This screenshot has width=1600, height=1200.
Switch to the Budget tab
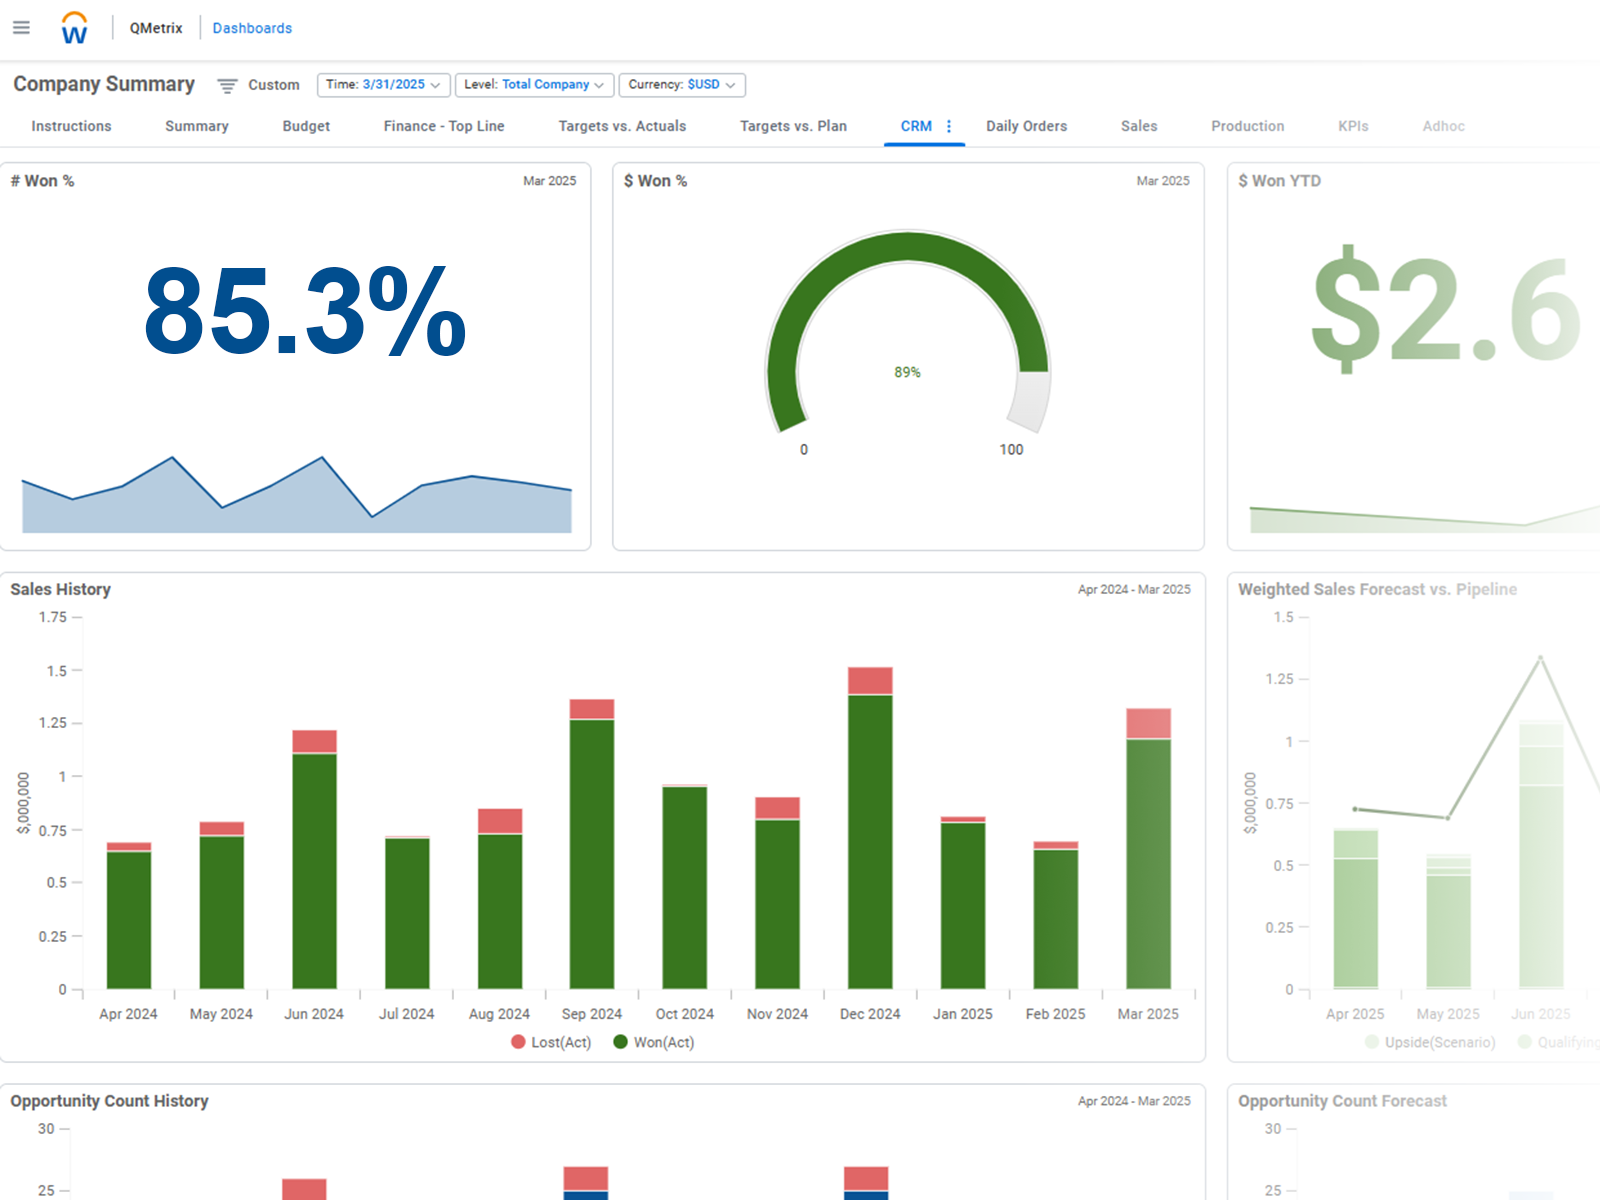[306, 126]
